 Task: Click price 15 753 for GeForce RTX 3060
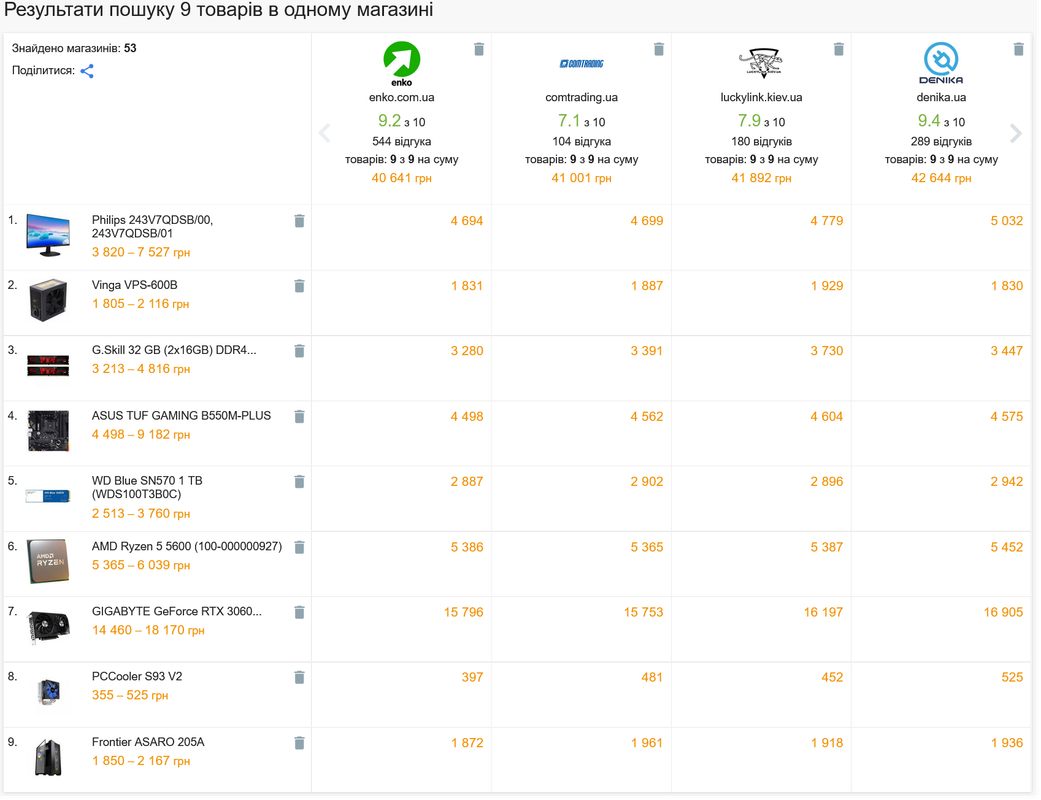tap(643, 612)
